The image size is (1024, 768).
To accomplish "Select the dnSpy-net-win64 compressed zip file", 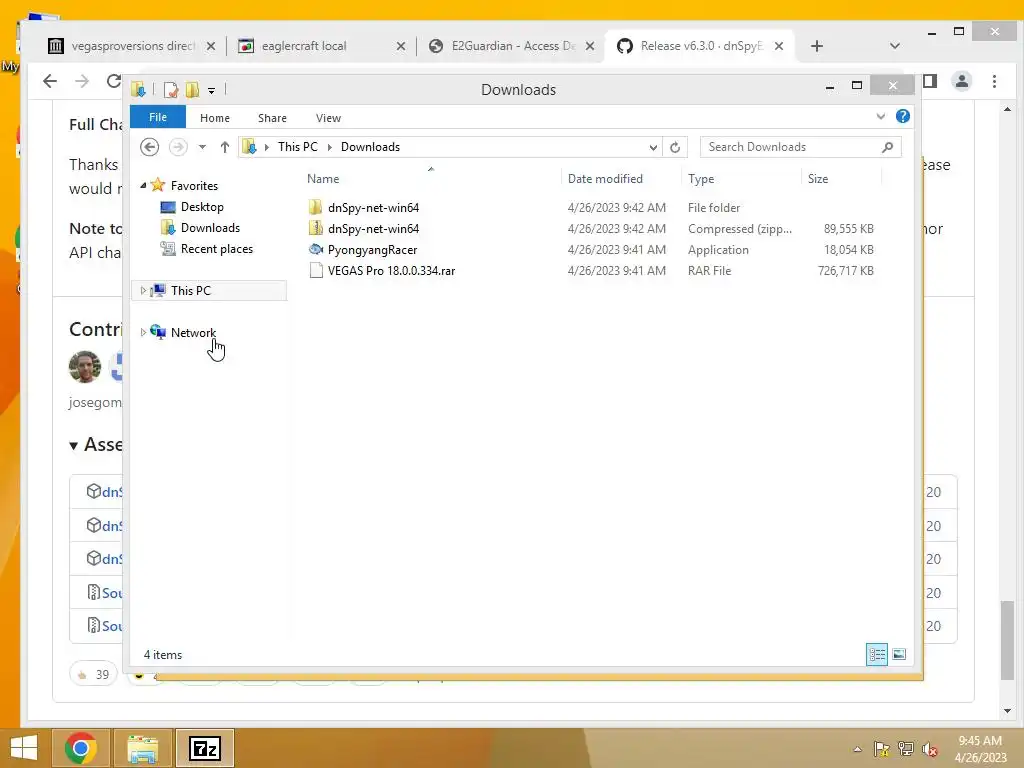I will point(373,229).
